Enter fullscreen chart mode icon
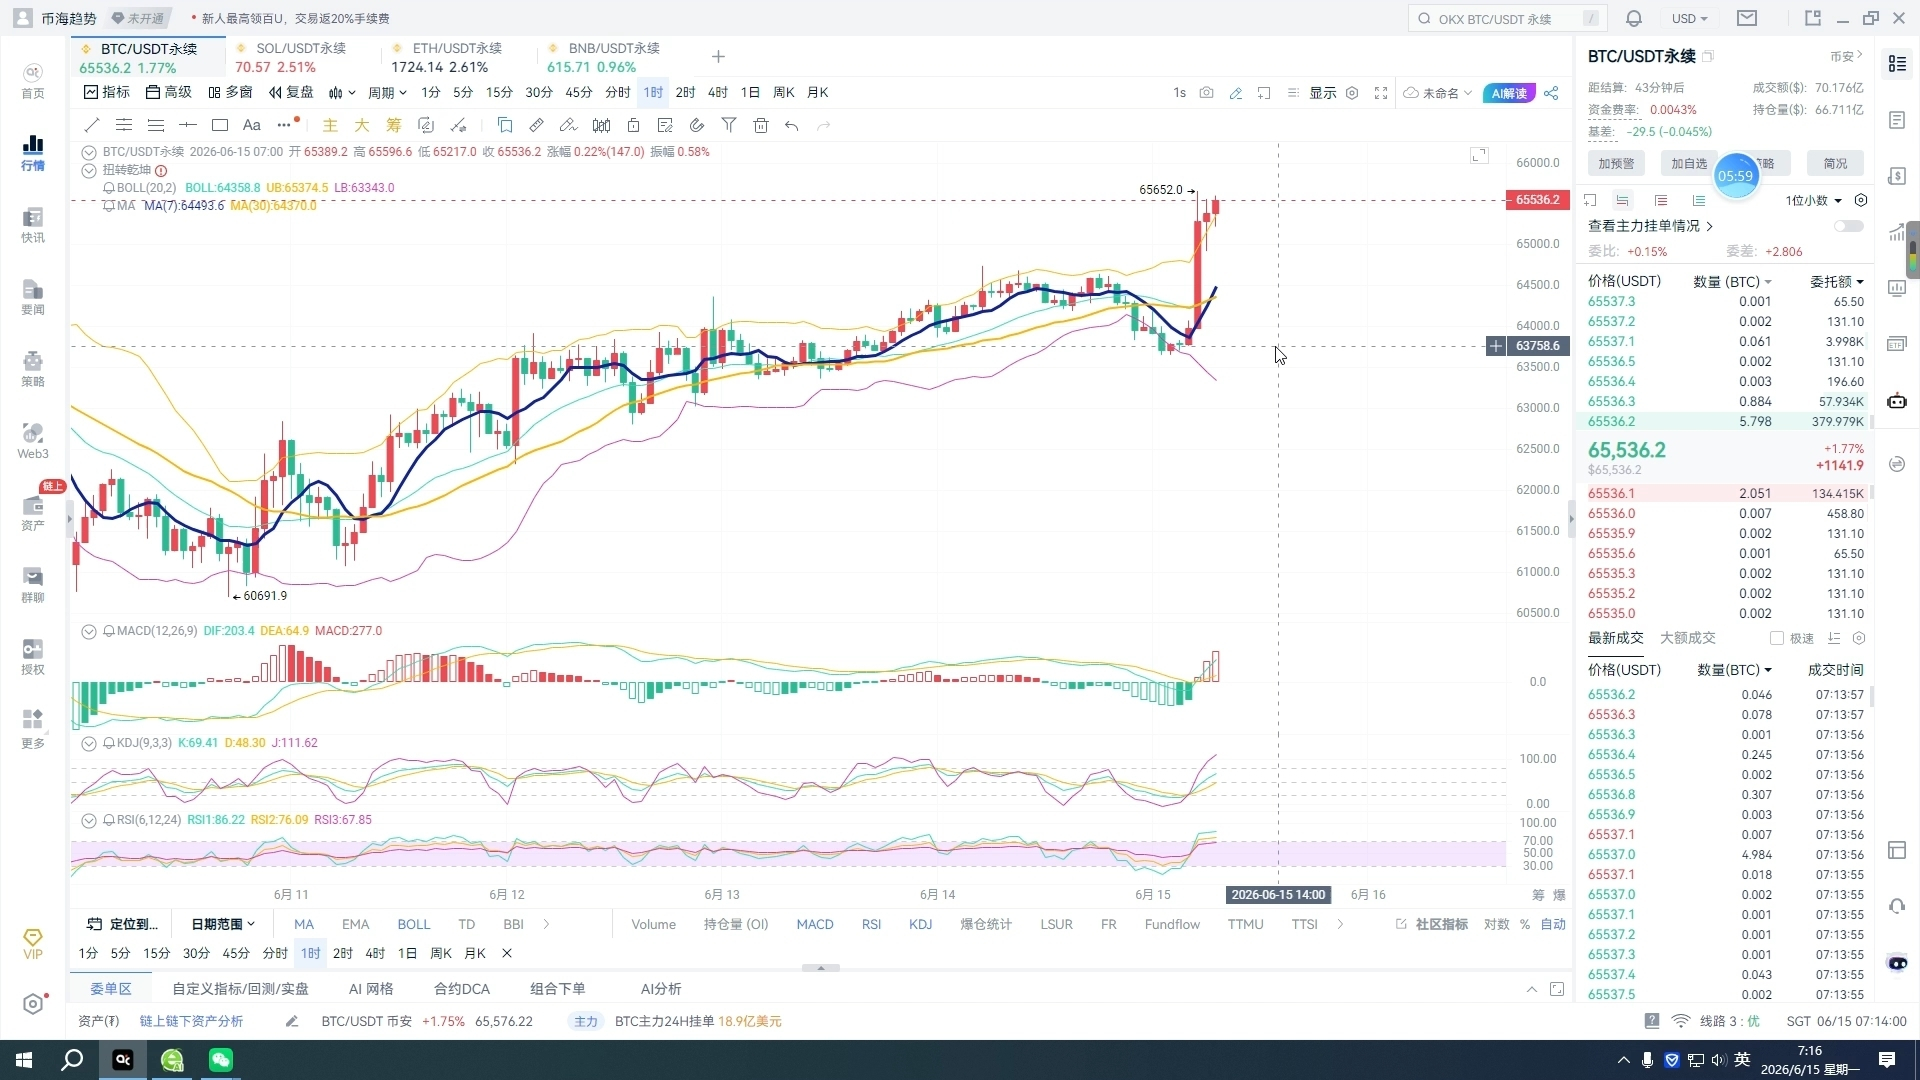This screenshot has height=1080, width=1920. [1381, 93]
